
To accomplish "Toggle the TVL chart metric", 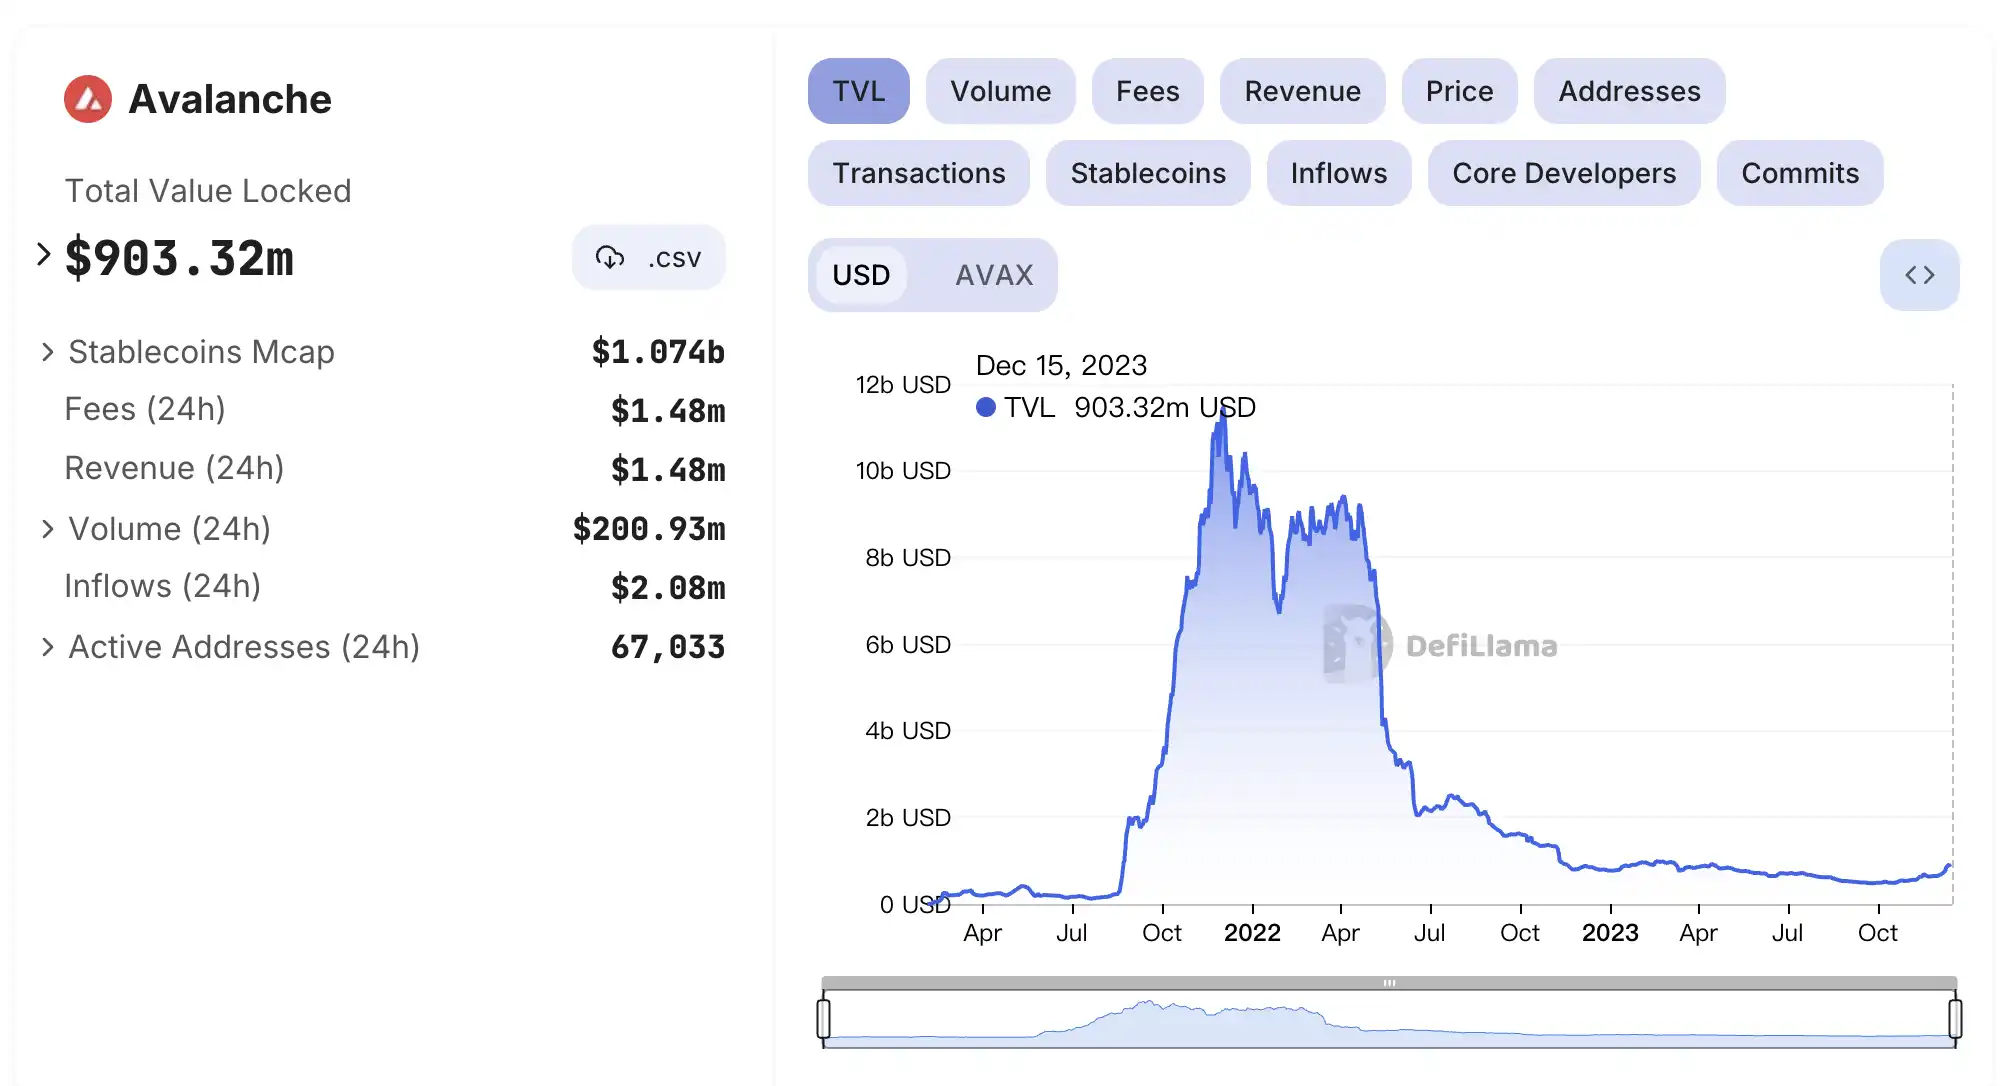I will click(858, 91).
